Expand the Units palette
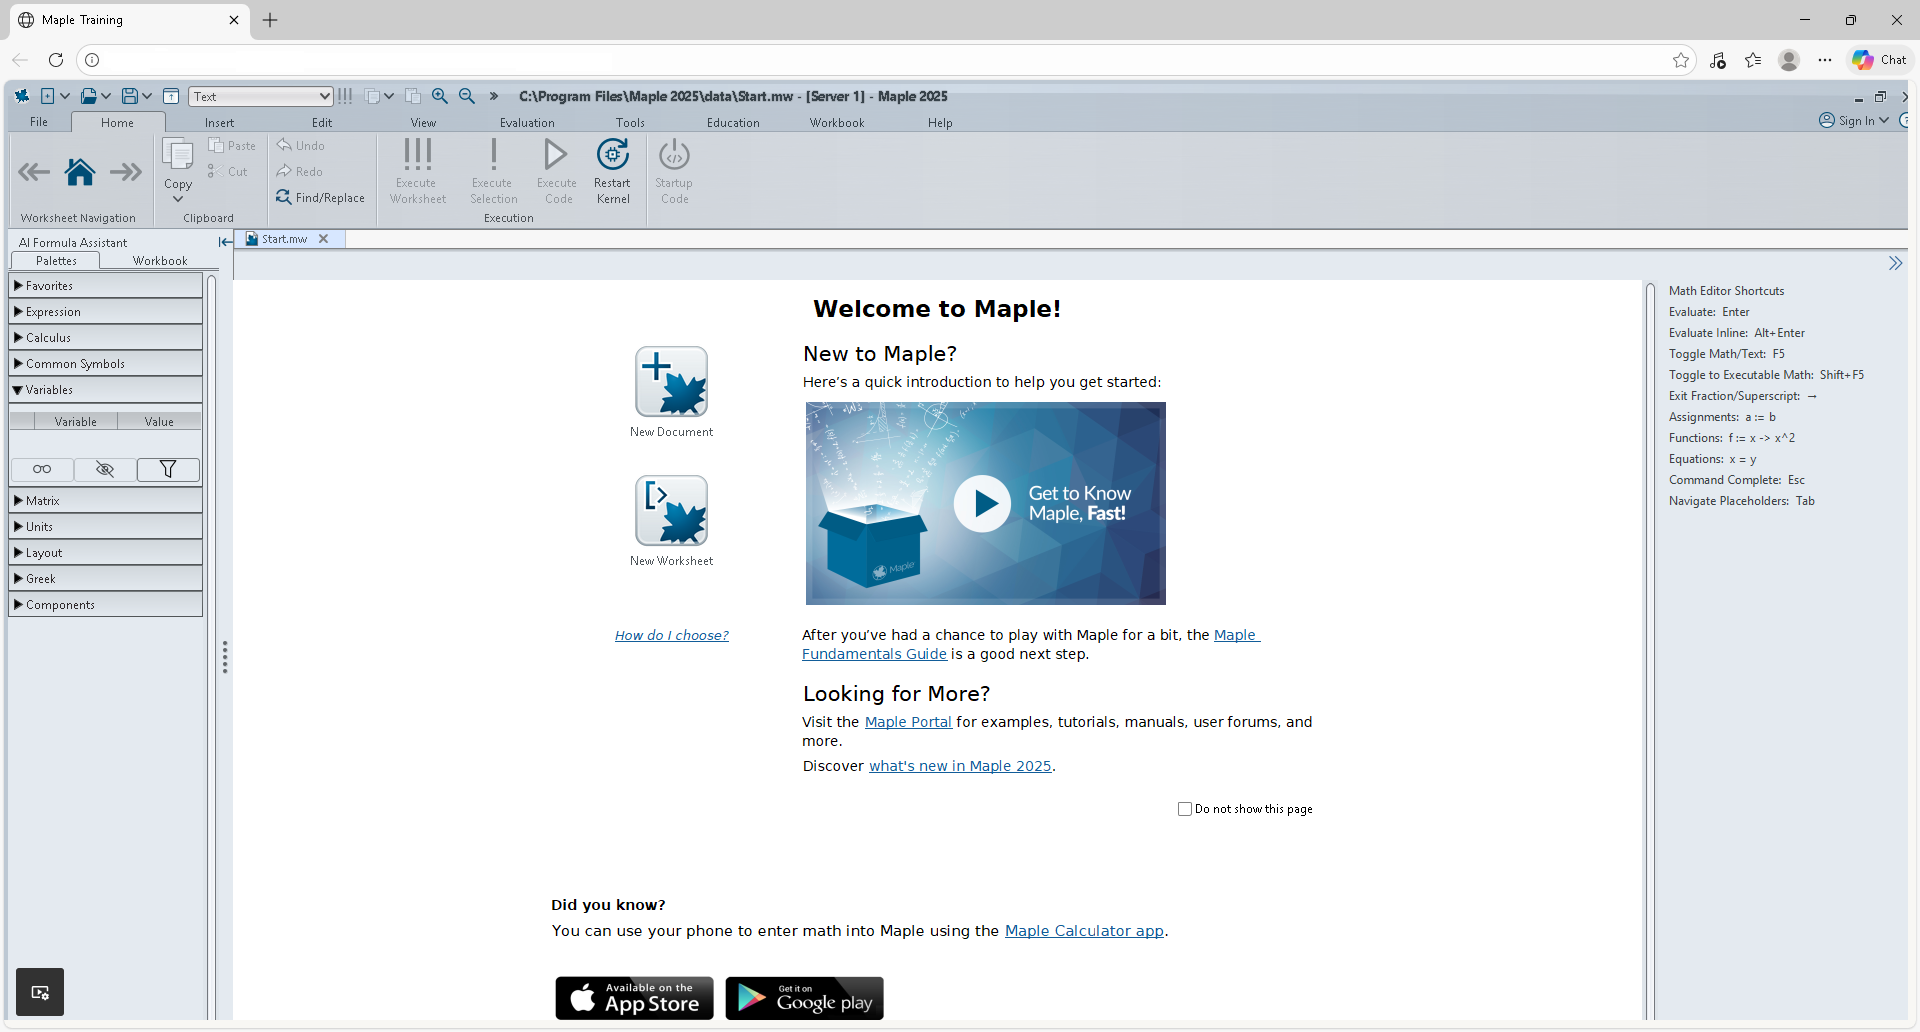The width and height of the screenshot is (1920, 1032). pyautogui.click(x=105, y=527)
